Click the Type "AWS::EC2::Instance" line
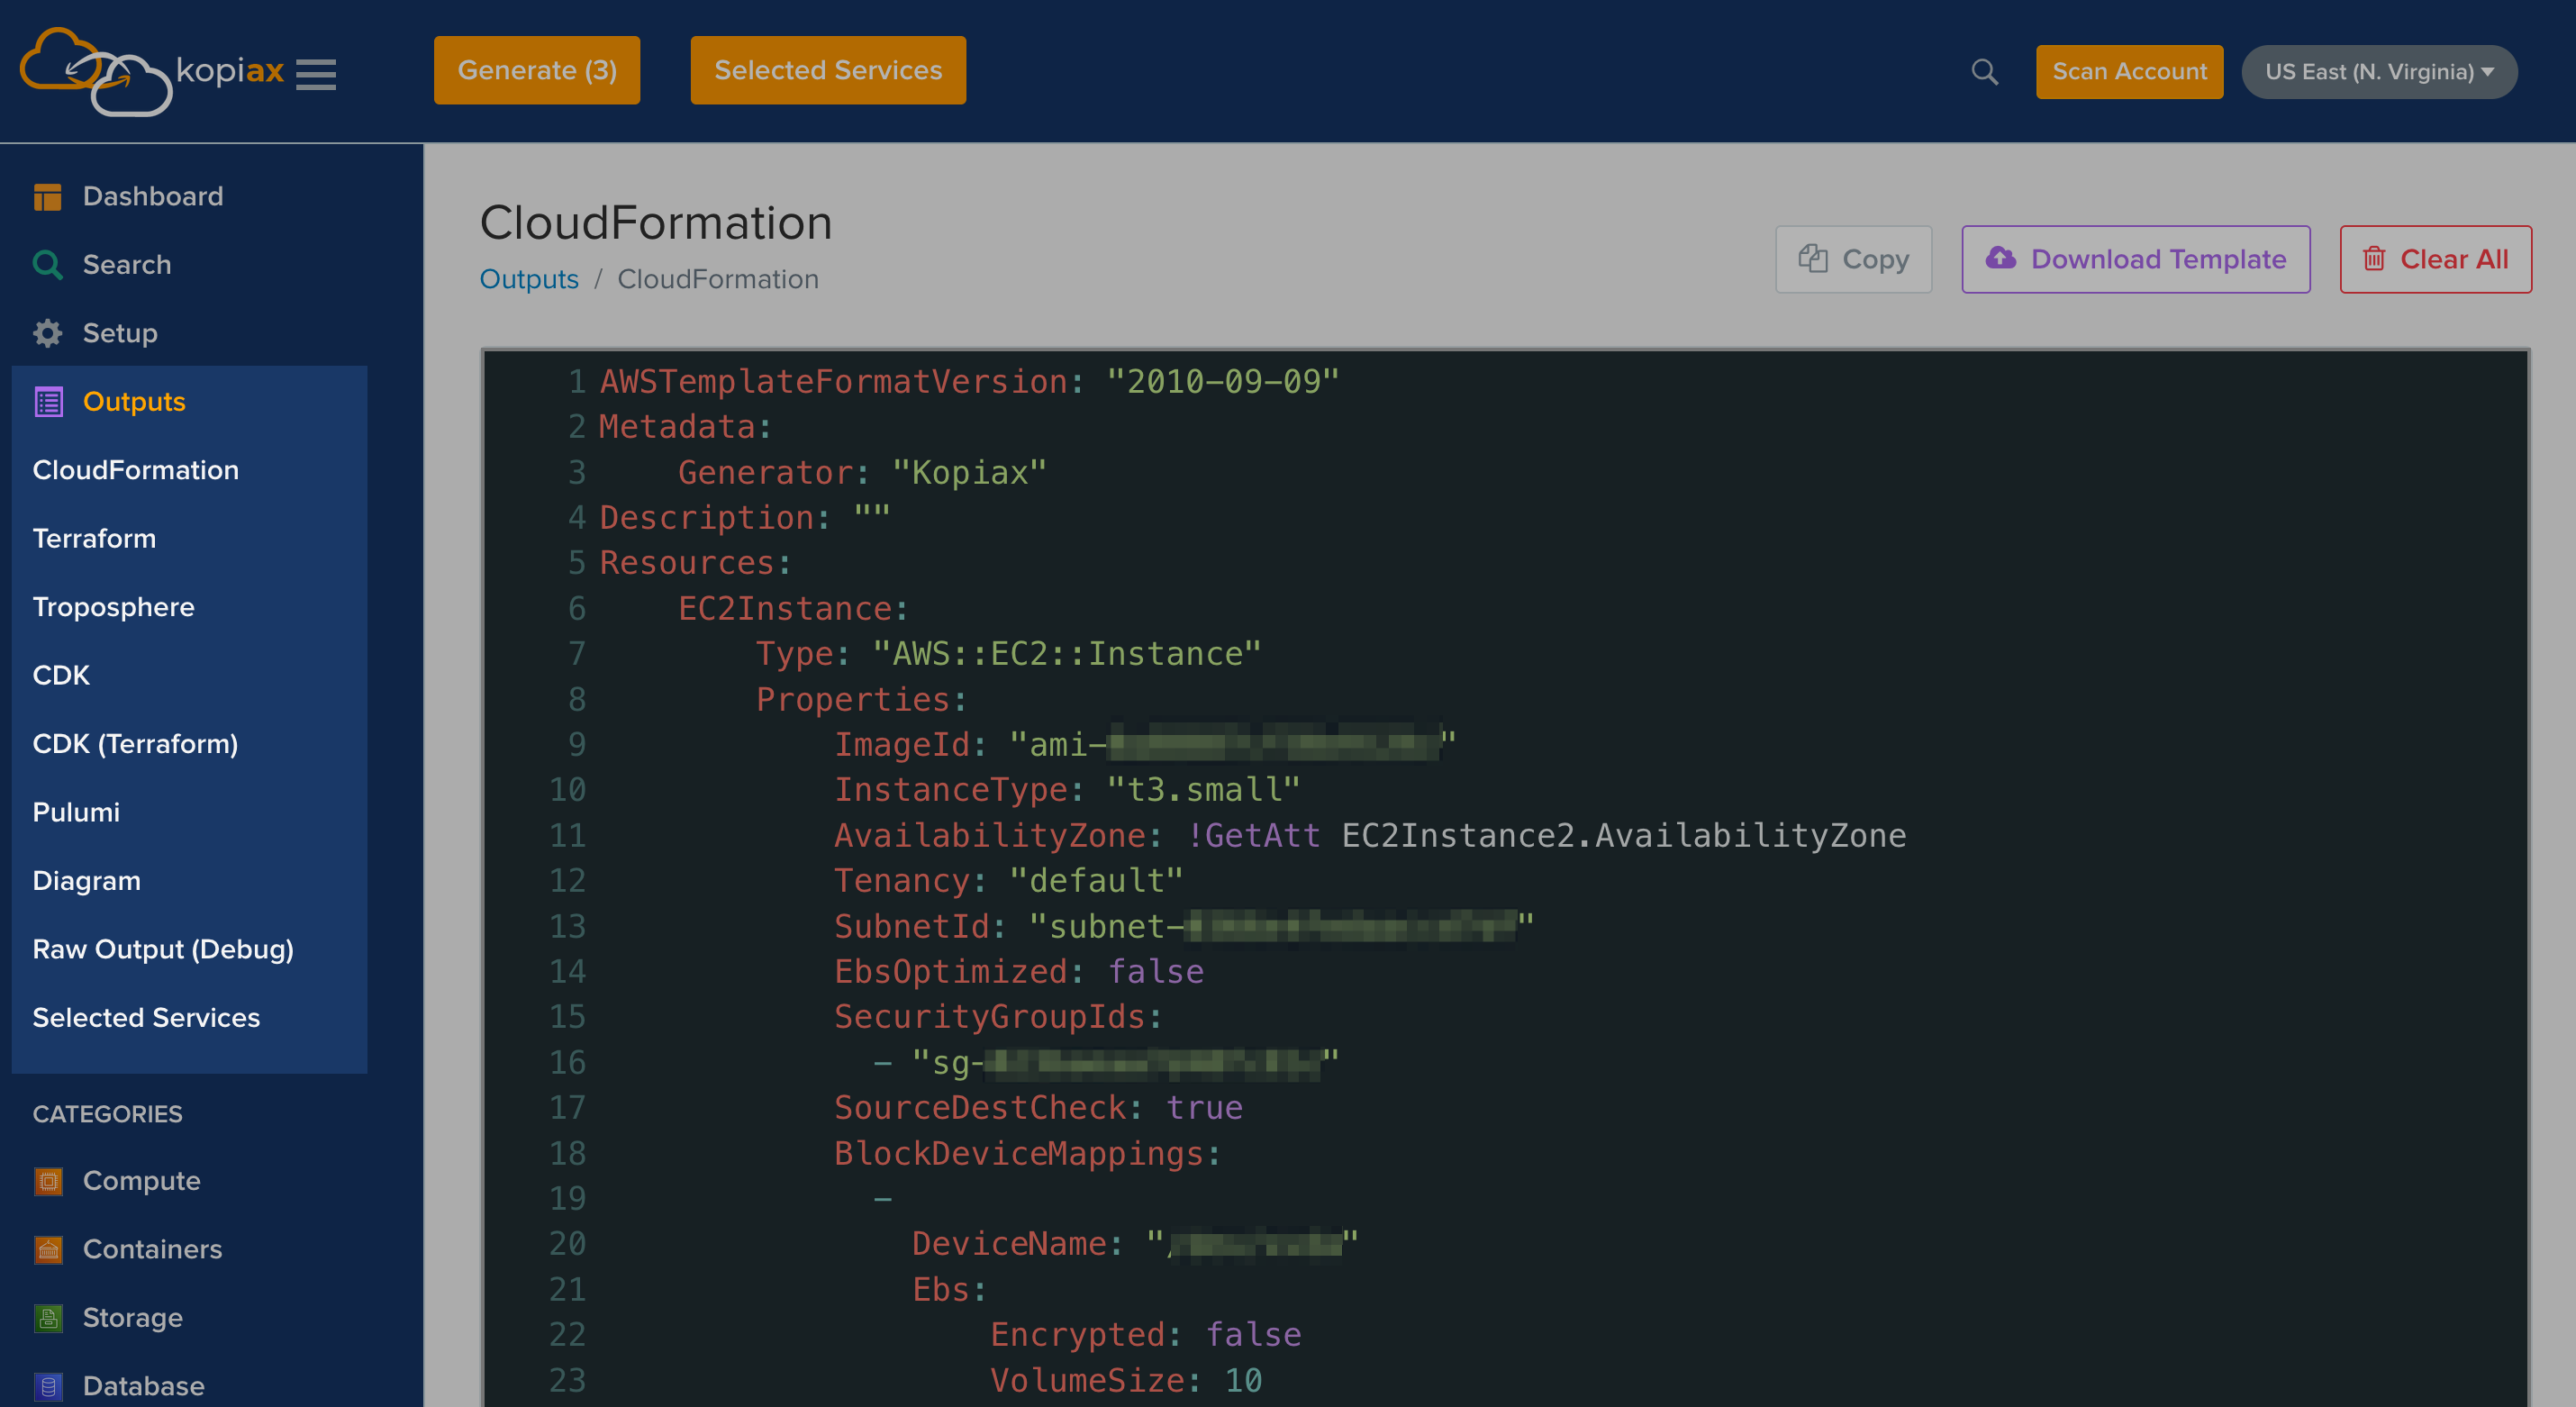 tap(1008, 654)
